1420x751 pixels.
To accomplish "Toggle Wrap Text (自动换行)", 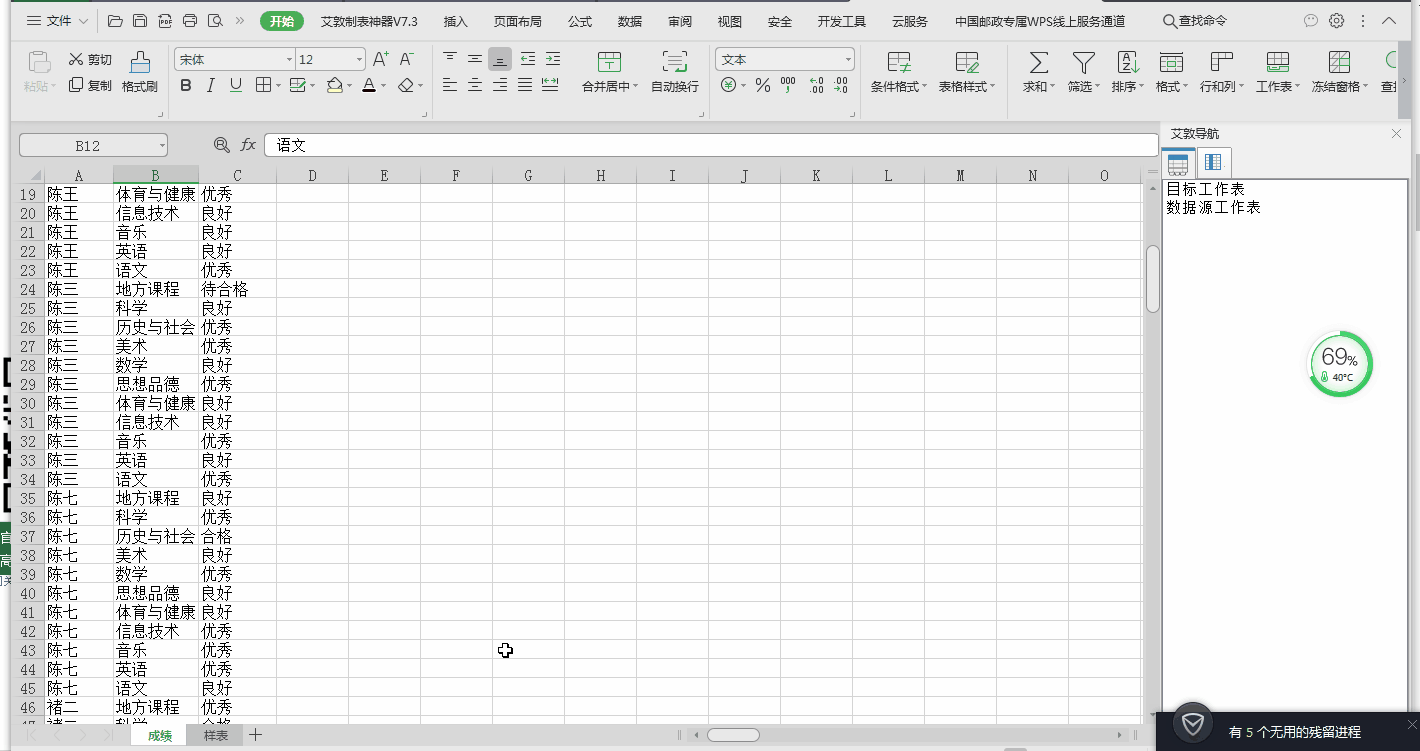I will coord(675,72).
